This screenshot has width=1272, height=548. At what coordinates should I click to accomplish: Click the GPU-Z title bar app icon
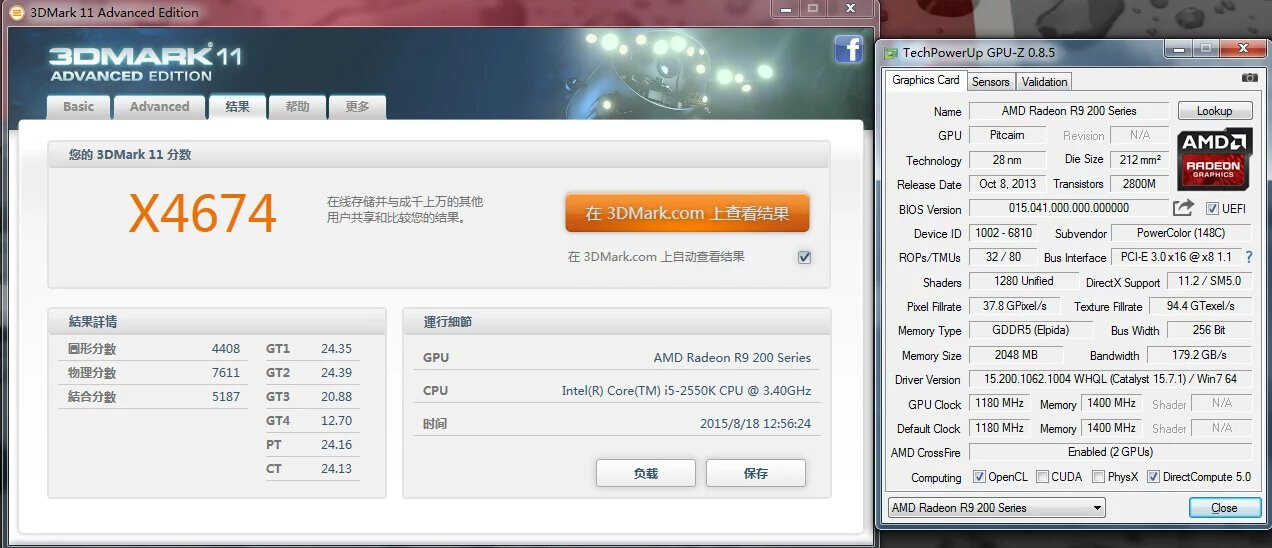click(890, 53)
